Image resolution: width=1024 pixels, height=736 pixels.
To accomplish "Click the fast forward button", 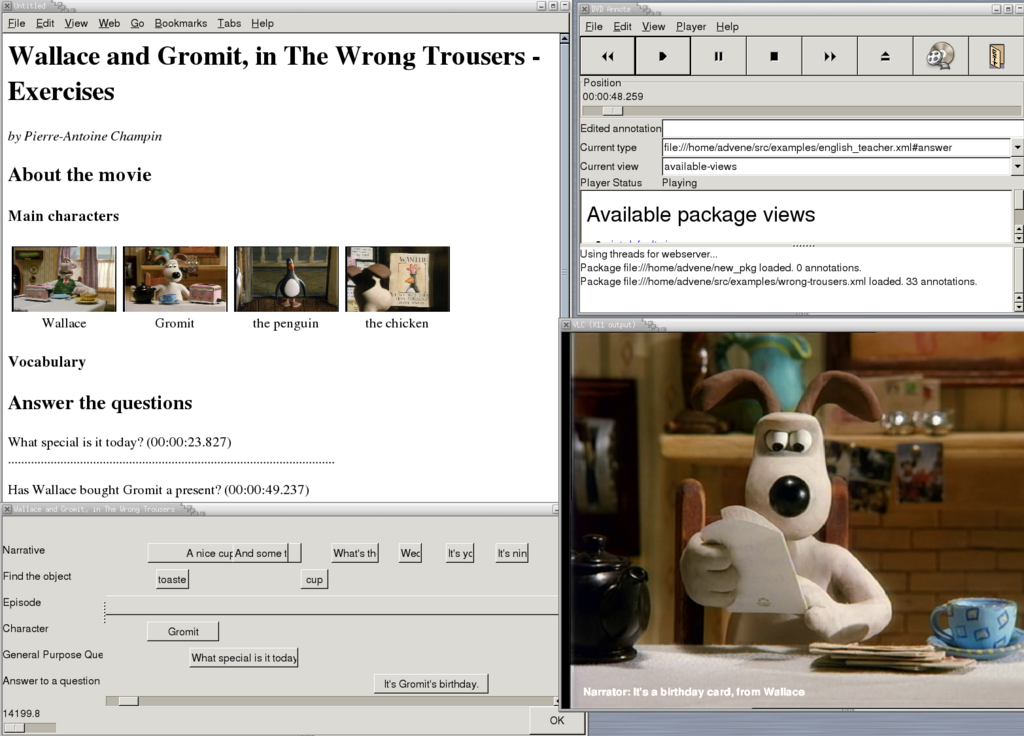I will pos(830,56).
